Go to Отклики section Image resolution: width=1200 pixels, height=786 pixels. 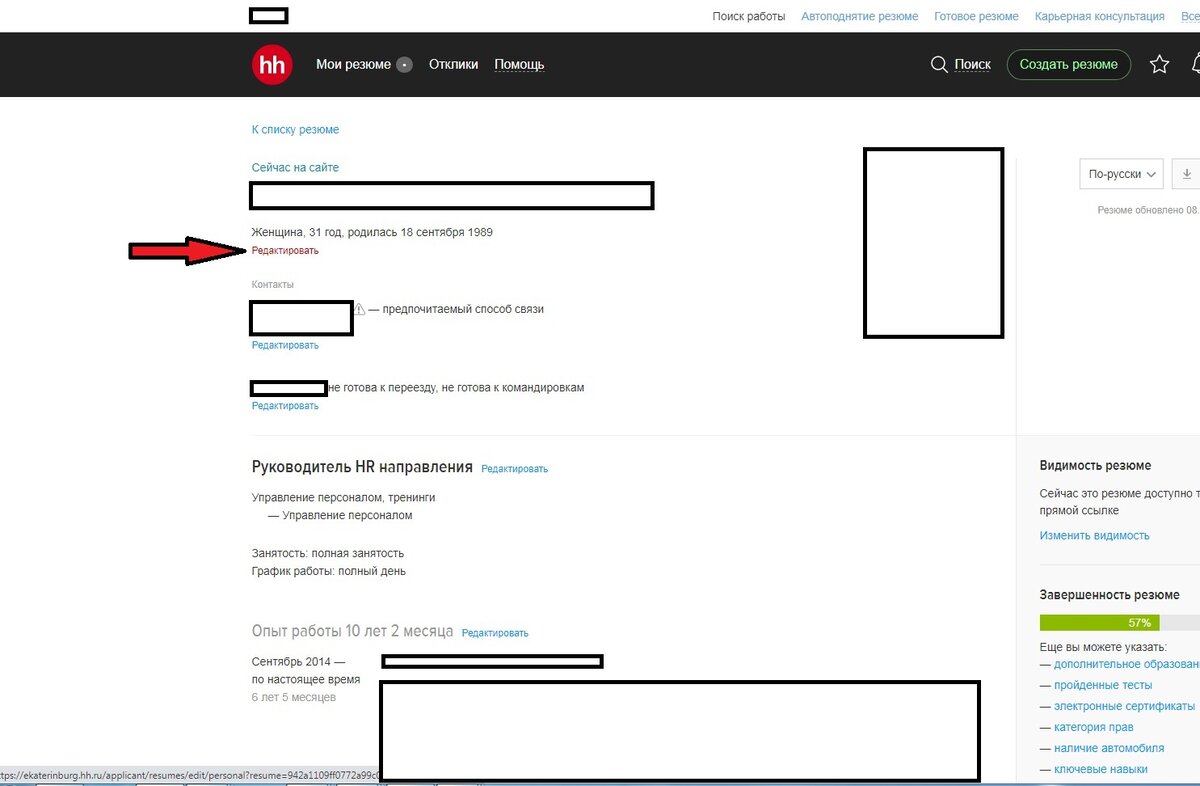click(453, 65)
